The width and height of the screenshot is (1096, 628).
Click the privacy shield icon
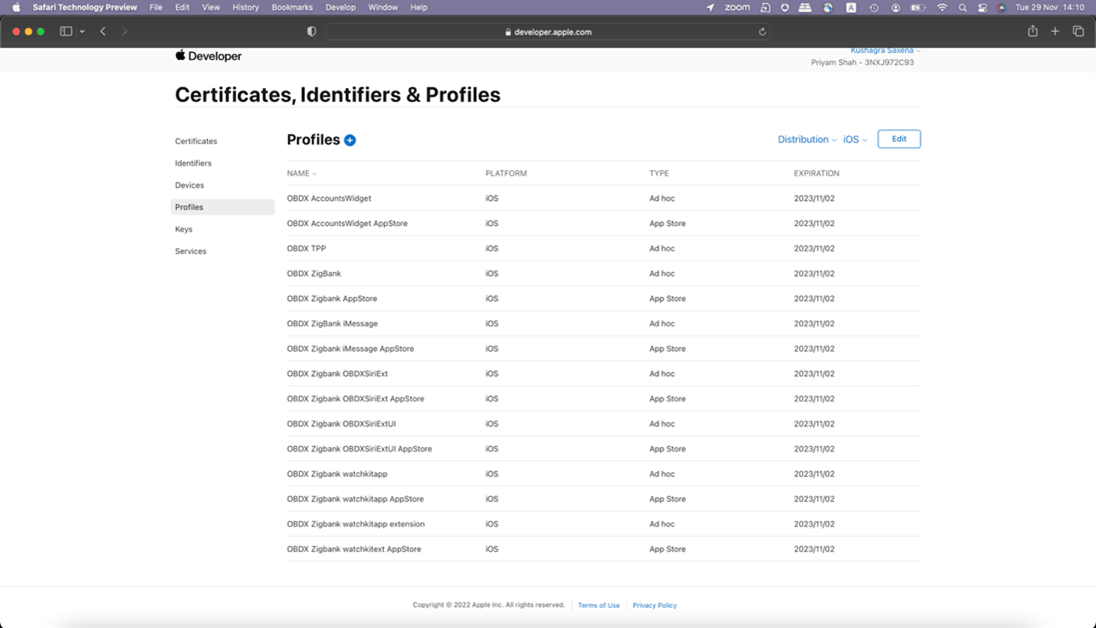click(x=311, y=32)
